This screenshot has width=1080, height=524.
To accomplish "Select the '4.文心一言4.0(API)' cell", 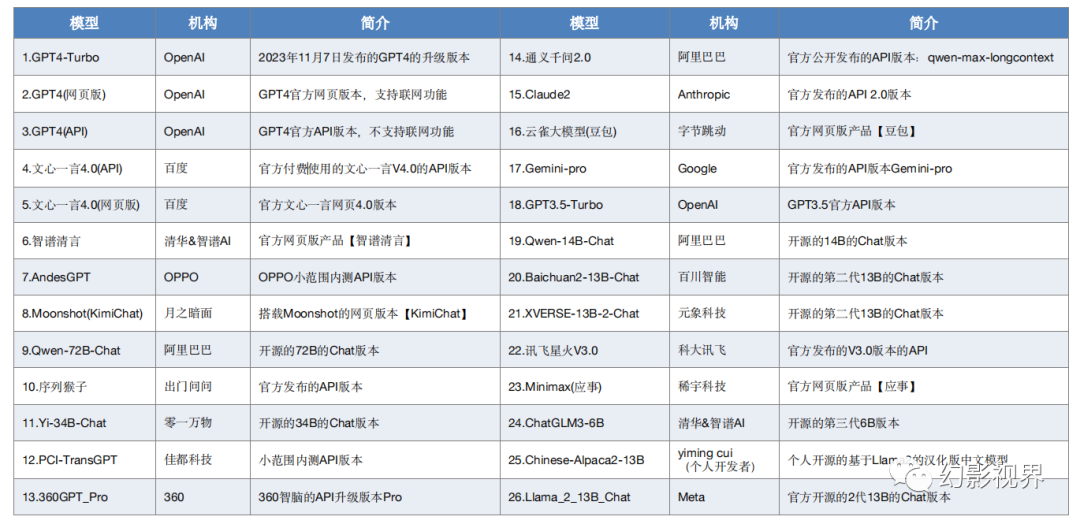I will (x=84, y=168).
